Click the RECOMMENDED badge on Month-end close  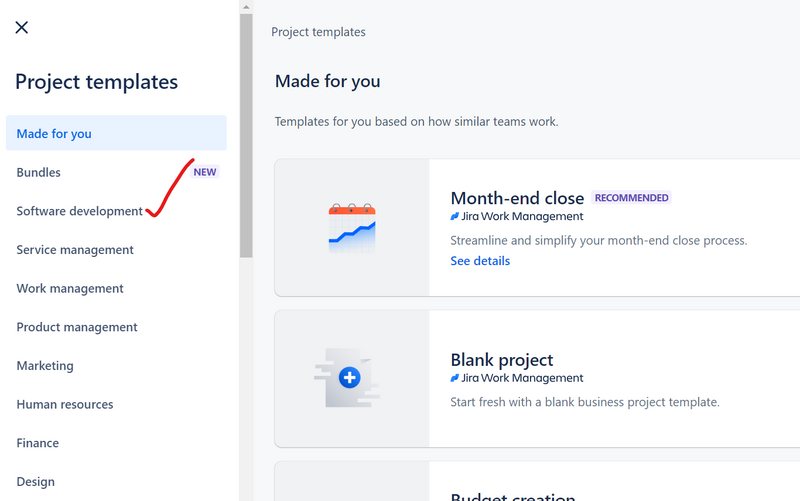tap(631, 198)
